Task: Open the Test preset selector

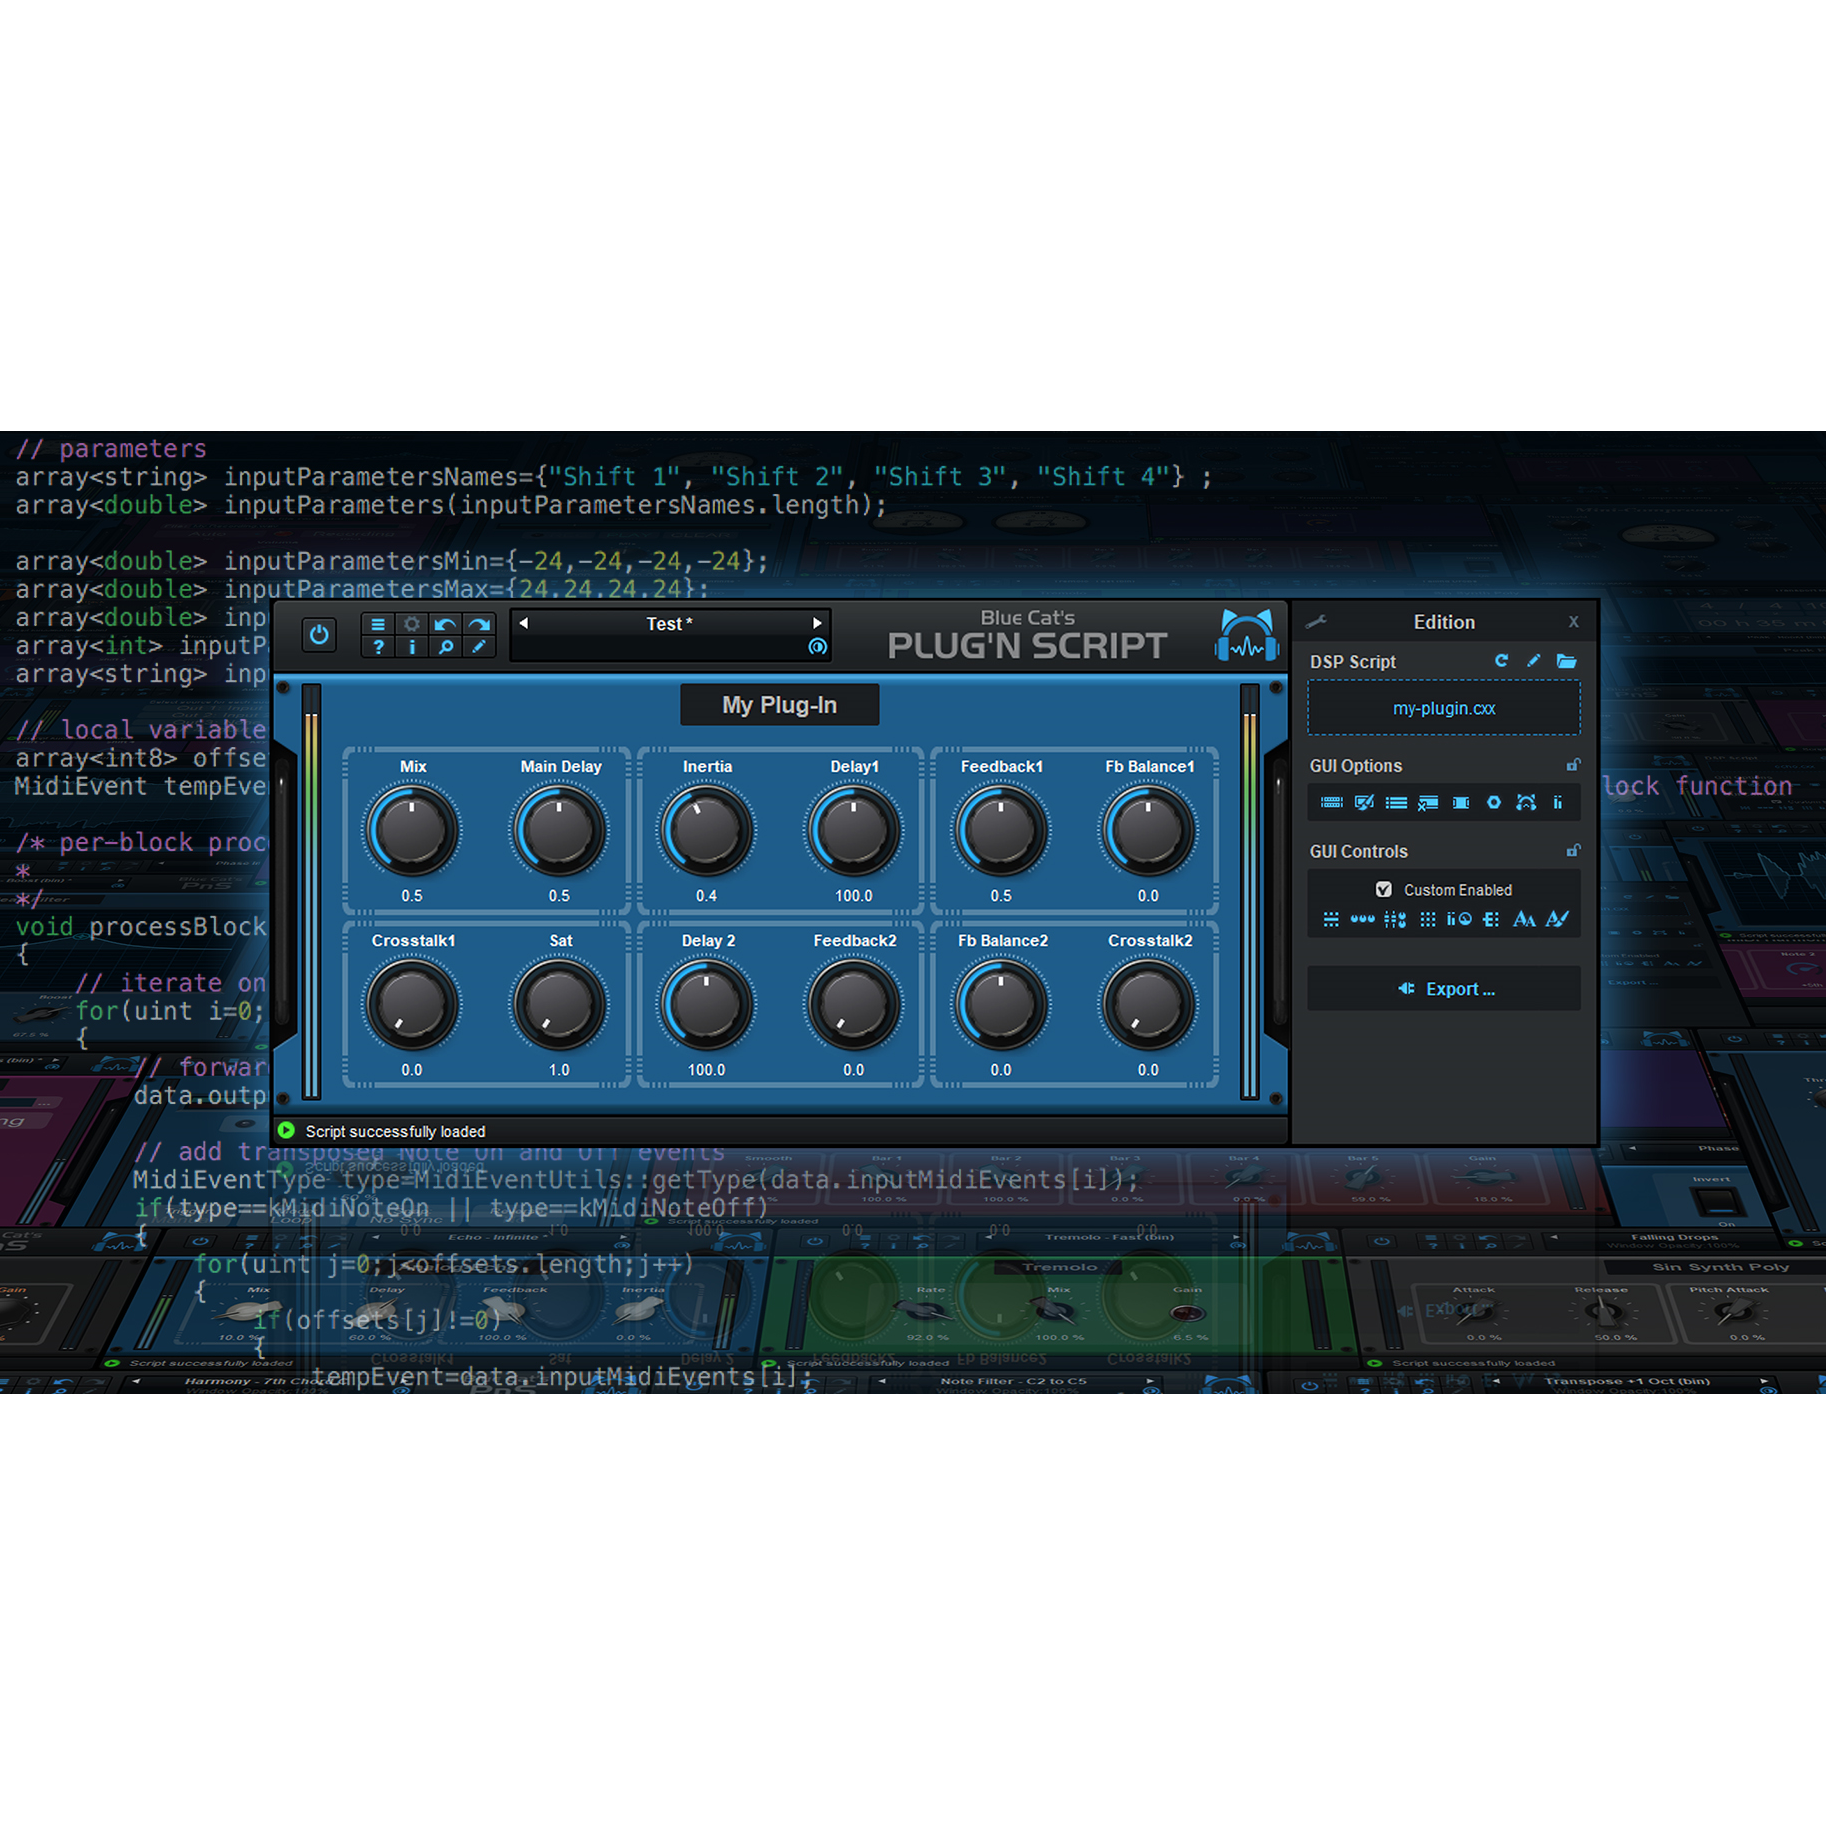Action: coord(670,623)
